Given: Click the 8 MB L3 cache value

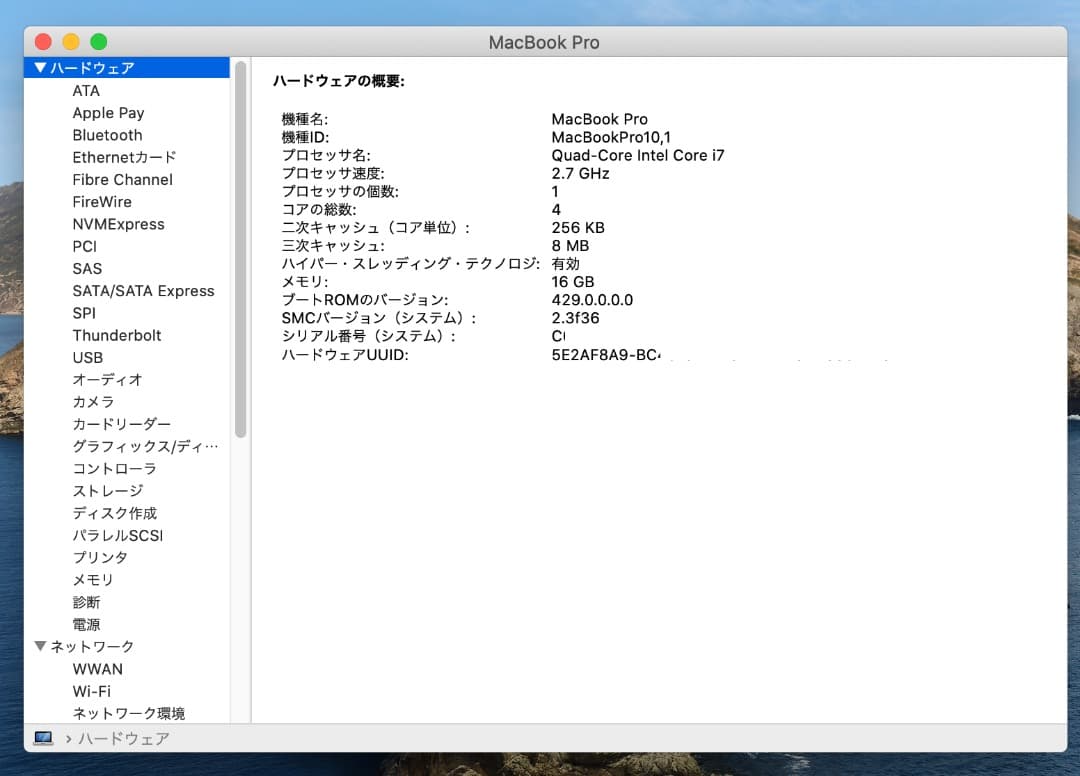Looking at the screenshot, I should 570,246.
